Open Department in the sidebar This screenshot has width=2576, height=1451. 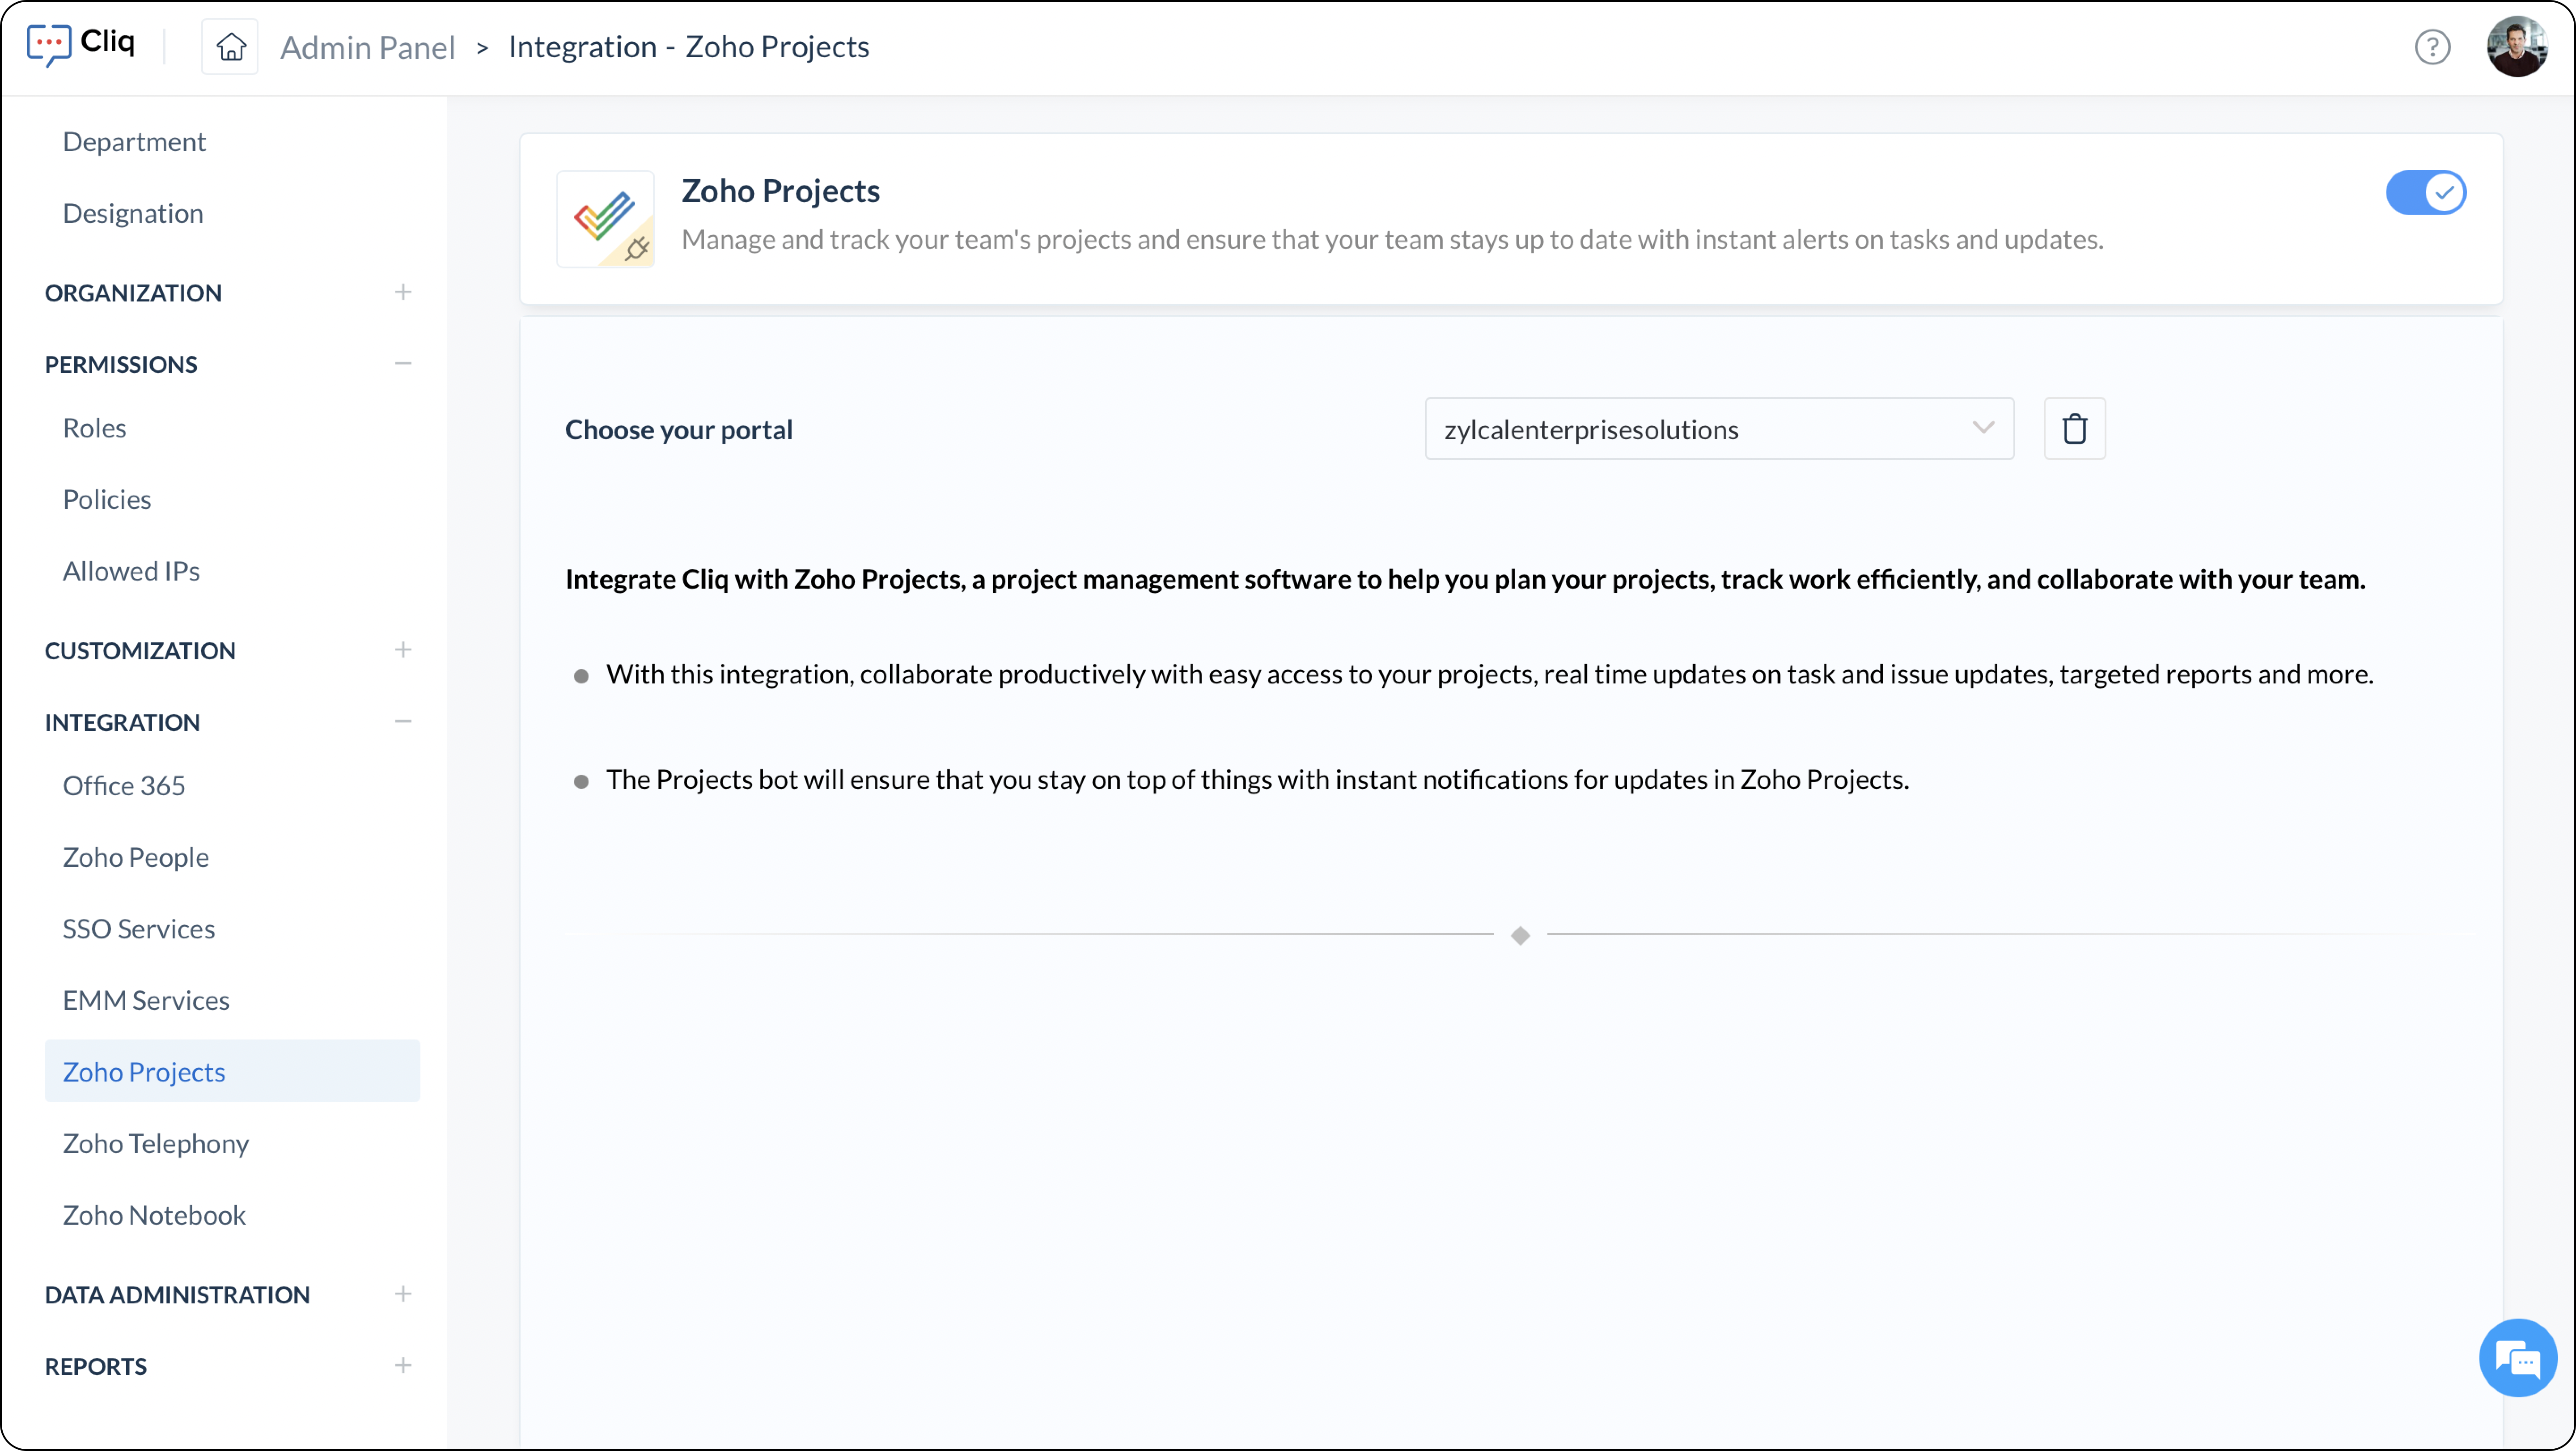click(134, 142)
